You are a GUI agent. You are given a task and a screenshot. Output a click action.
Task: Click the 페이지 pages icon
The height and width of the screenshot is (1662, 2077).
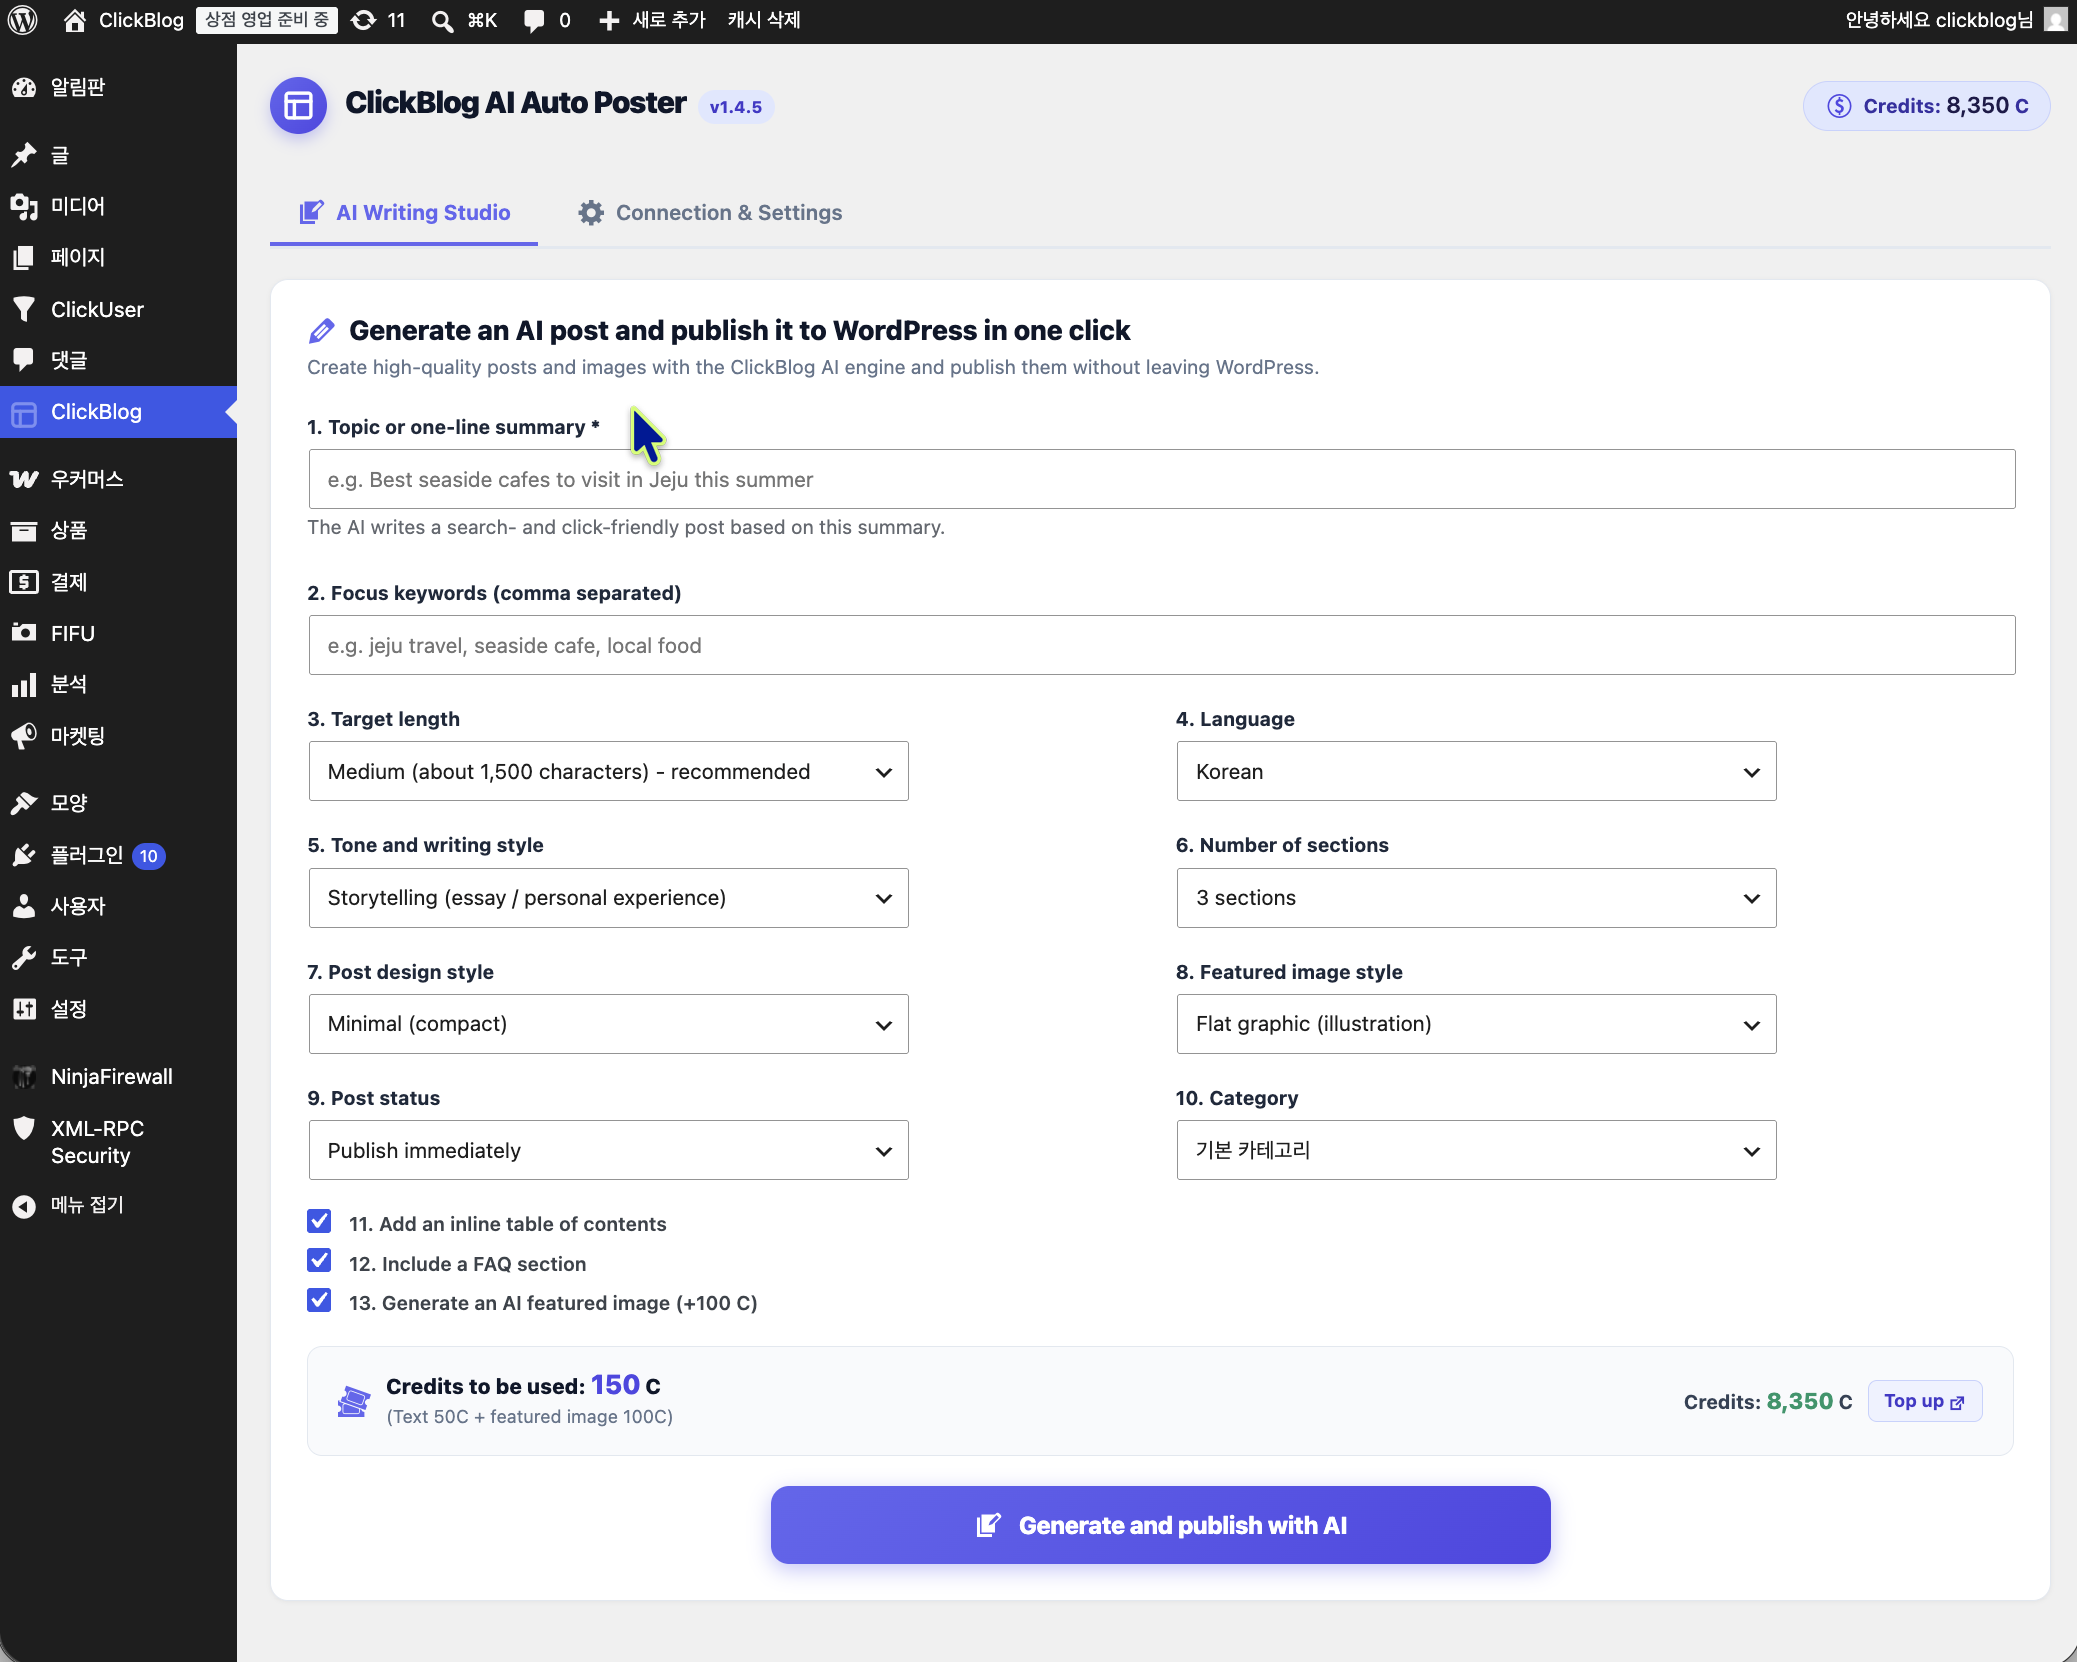24,258
